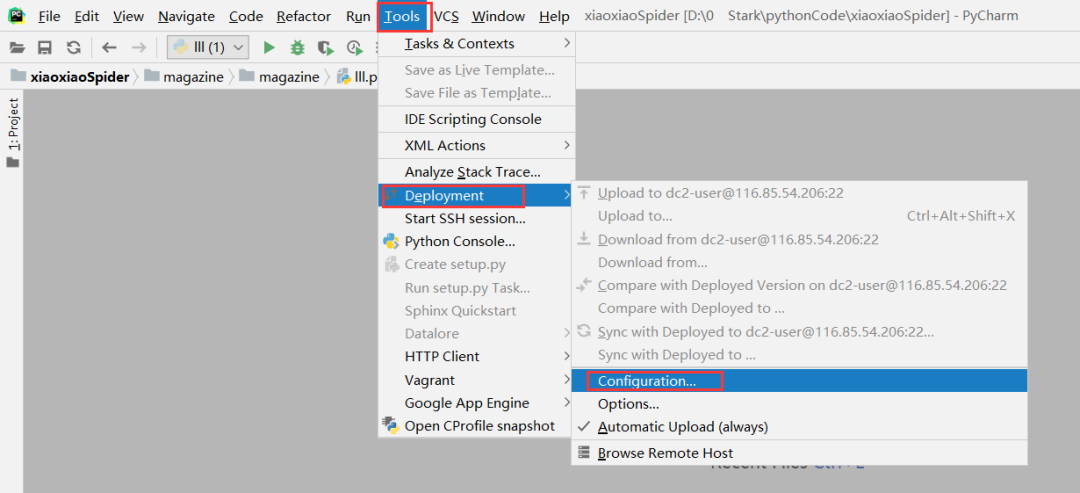Start debugging with the bug icon

pyautogui.click(x=297, y=47)
